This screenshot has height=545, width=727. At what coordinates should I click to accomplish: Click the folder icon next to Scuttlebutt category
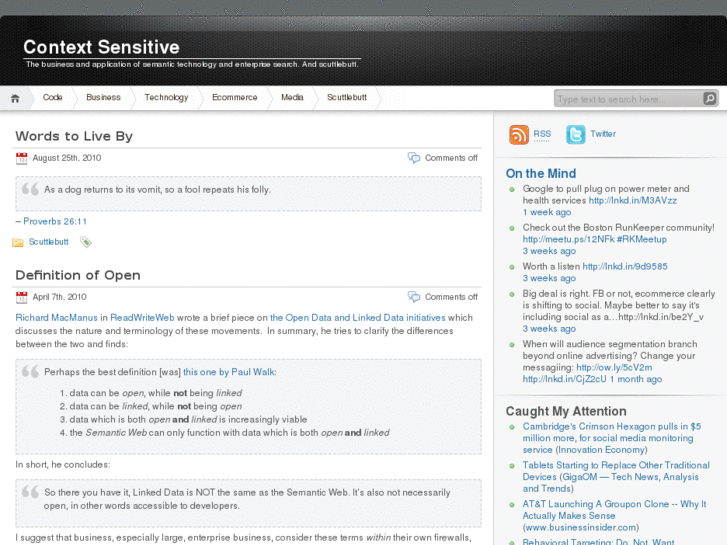click(x=18, y=242)
